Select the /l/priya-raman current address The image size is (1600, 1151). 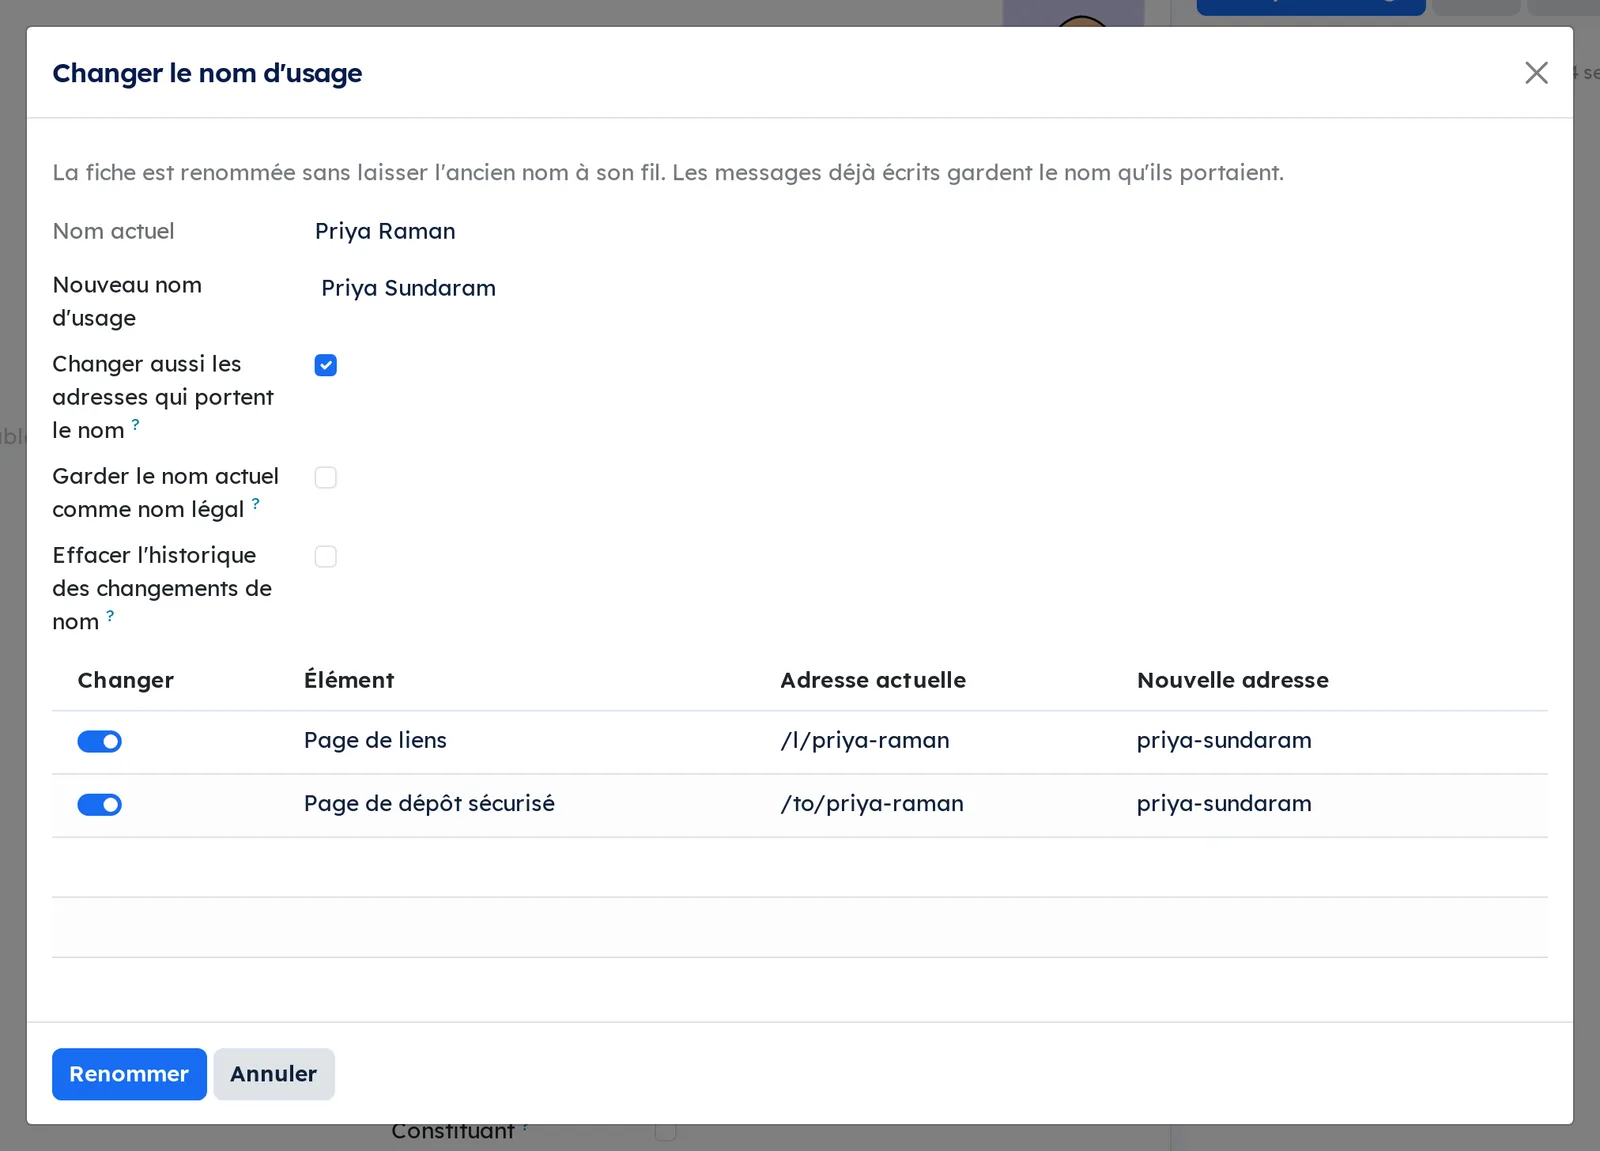tap(865, 741)
